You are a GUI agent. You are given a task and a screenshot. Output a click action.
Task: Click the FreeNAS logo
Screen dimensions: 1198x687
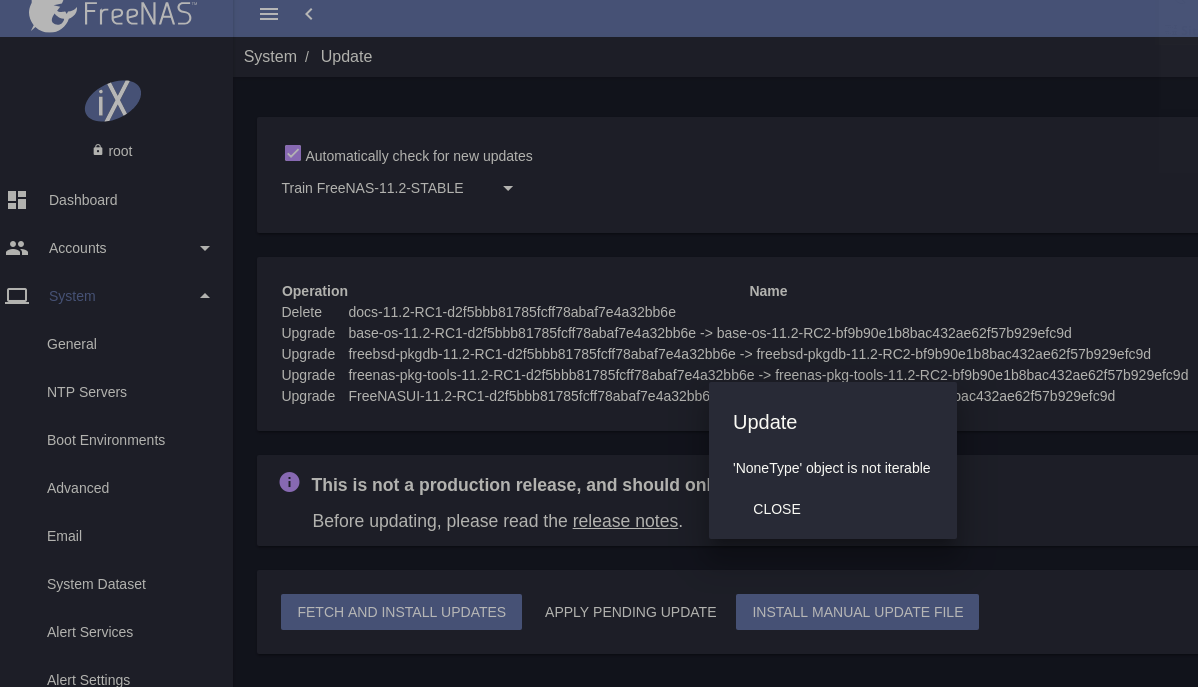112,15
